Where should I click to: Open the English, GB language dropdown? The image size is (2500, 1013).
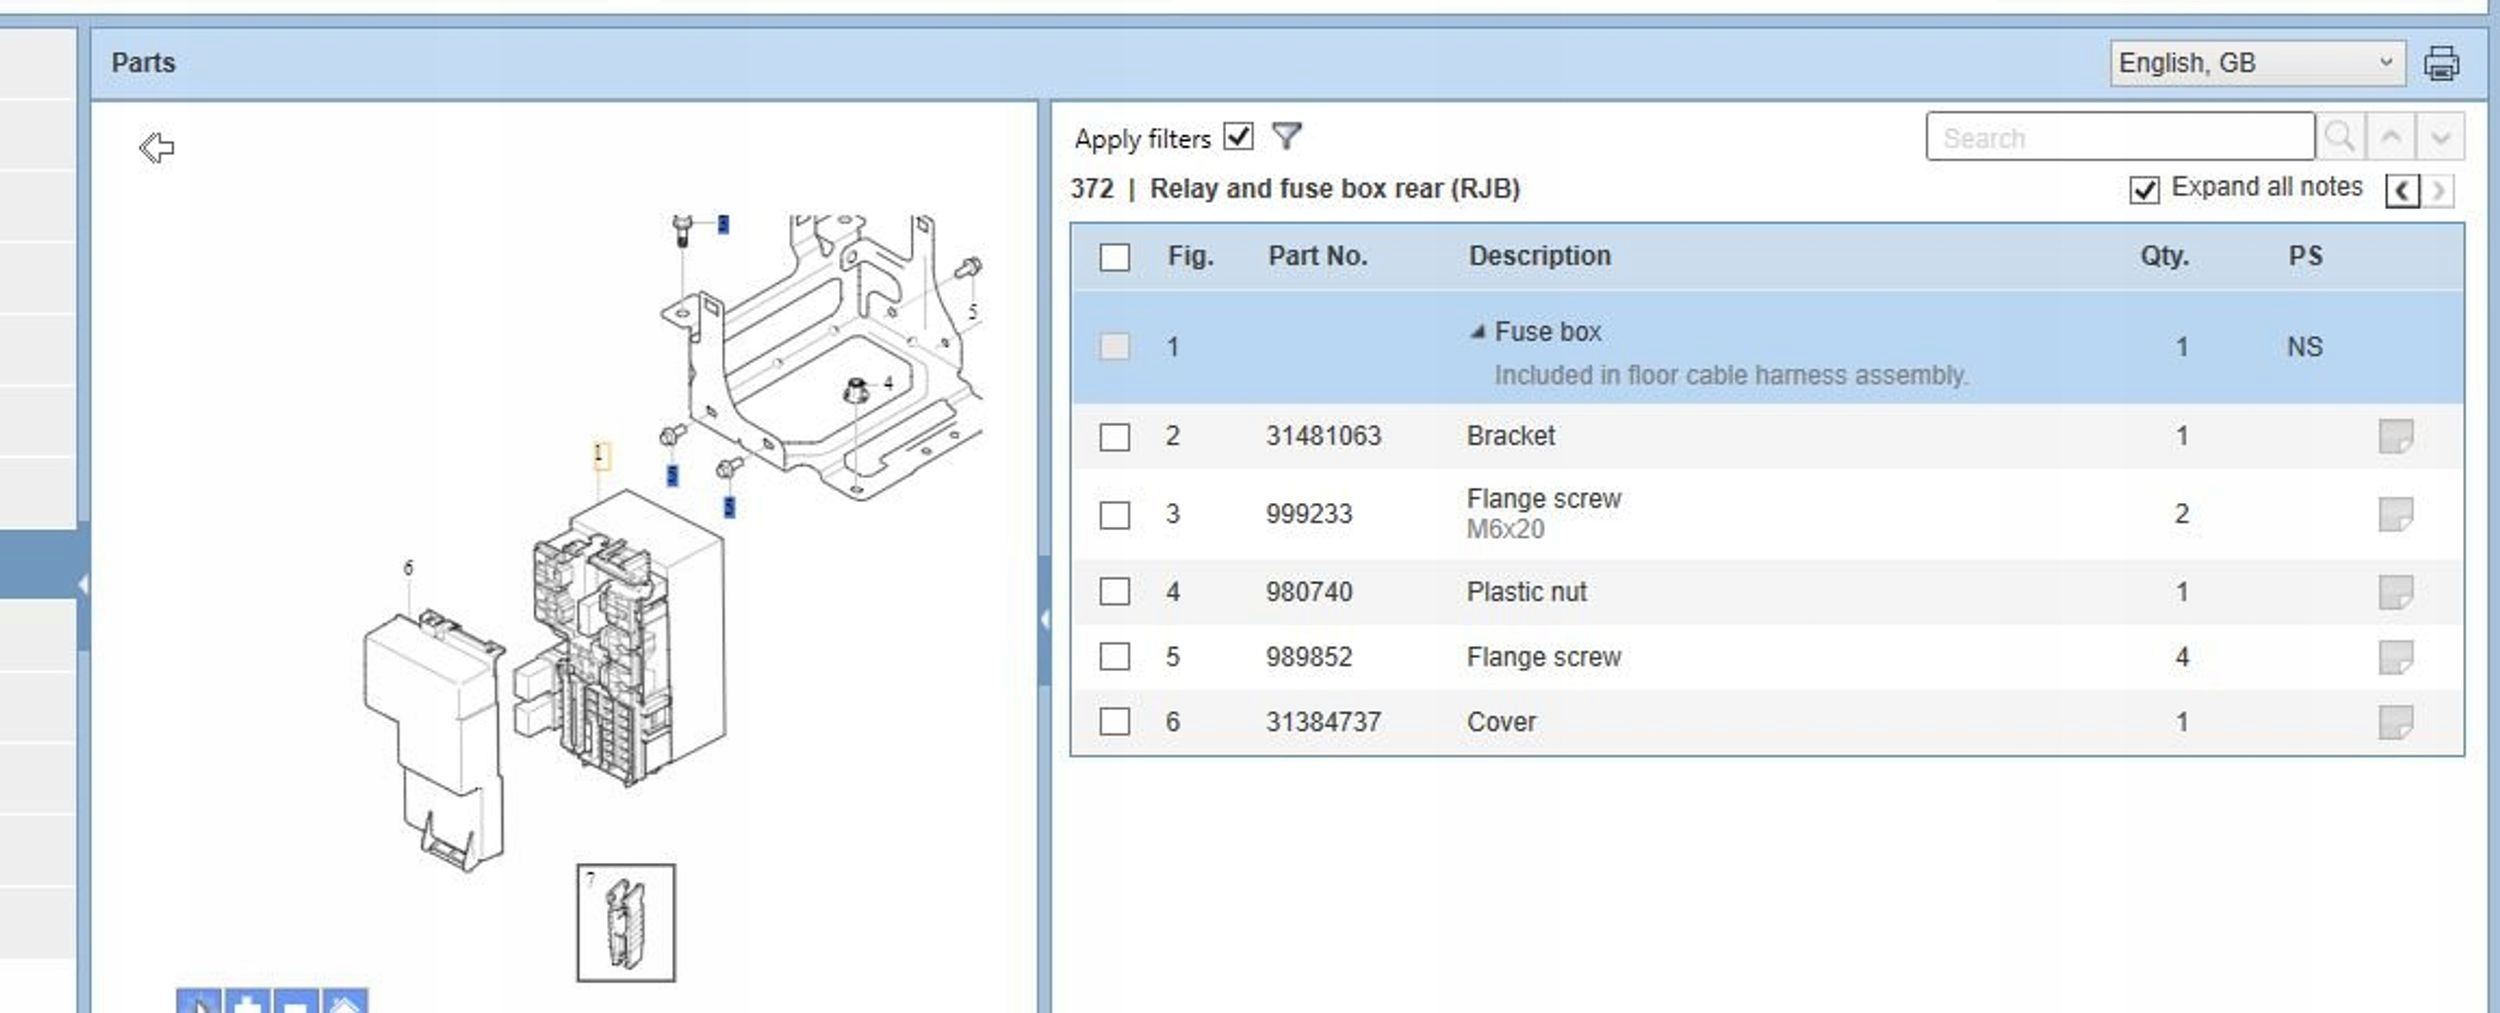pyautogui.click(x=2256, y=63)
